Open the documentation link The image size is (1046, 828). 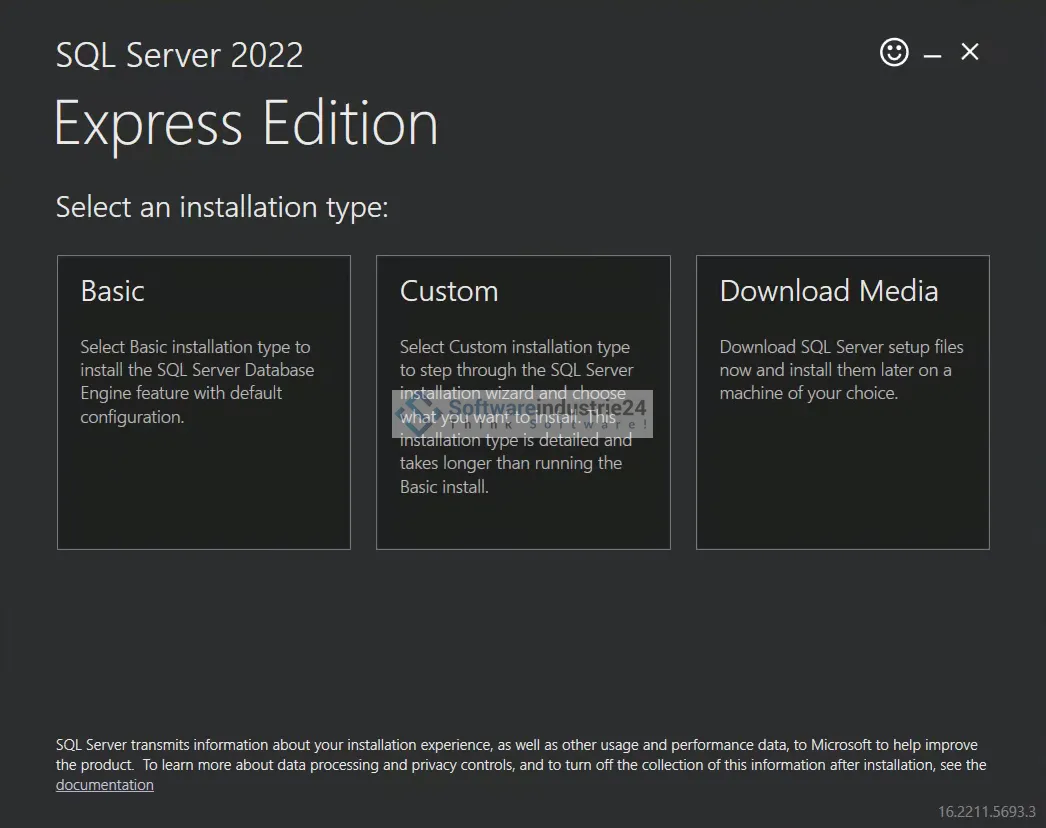click(105, 785)
